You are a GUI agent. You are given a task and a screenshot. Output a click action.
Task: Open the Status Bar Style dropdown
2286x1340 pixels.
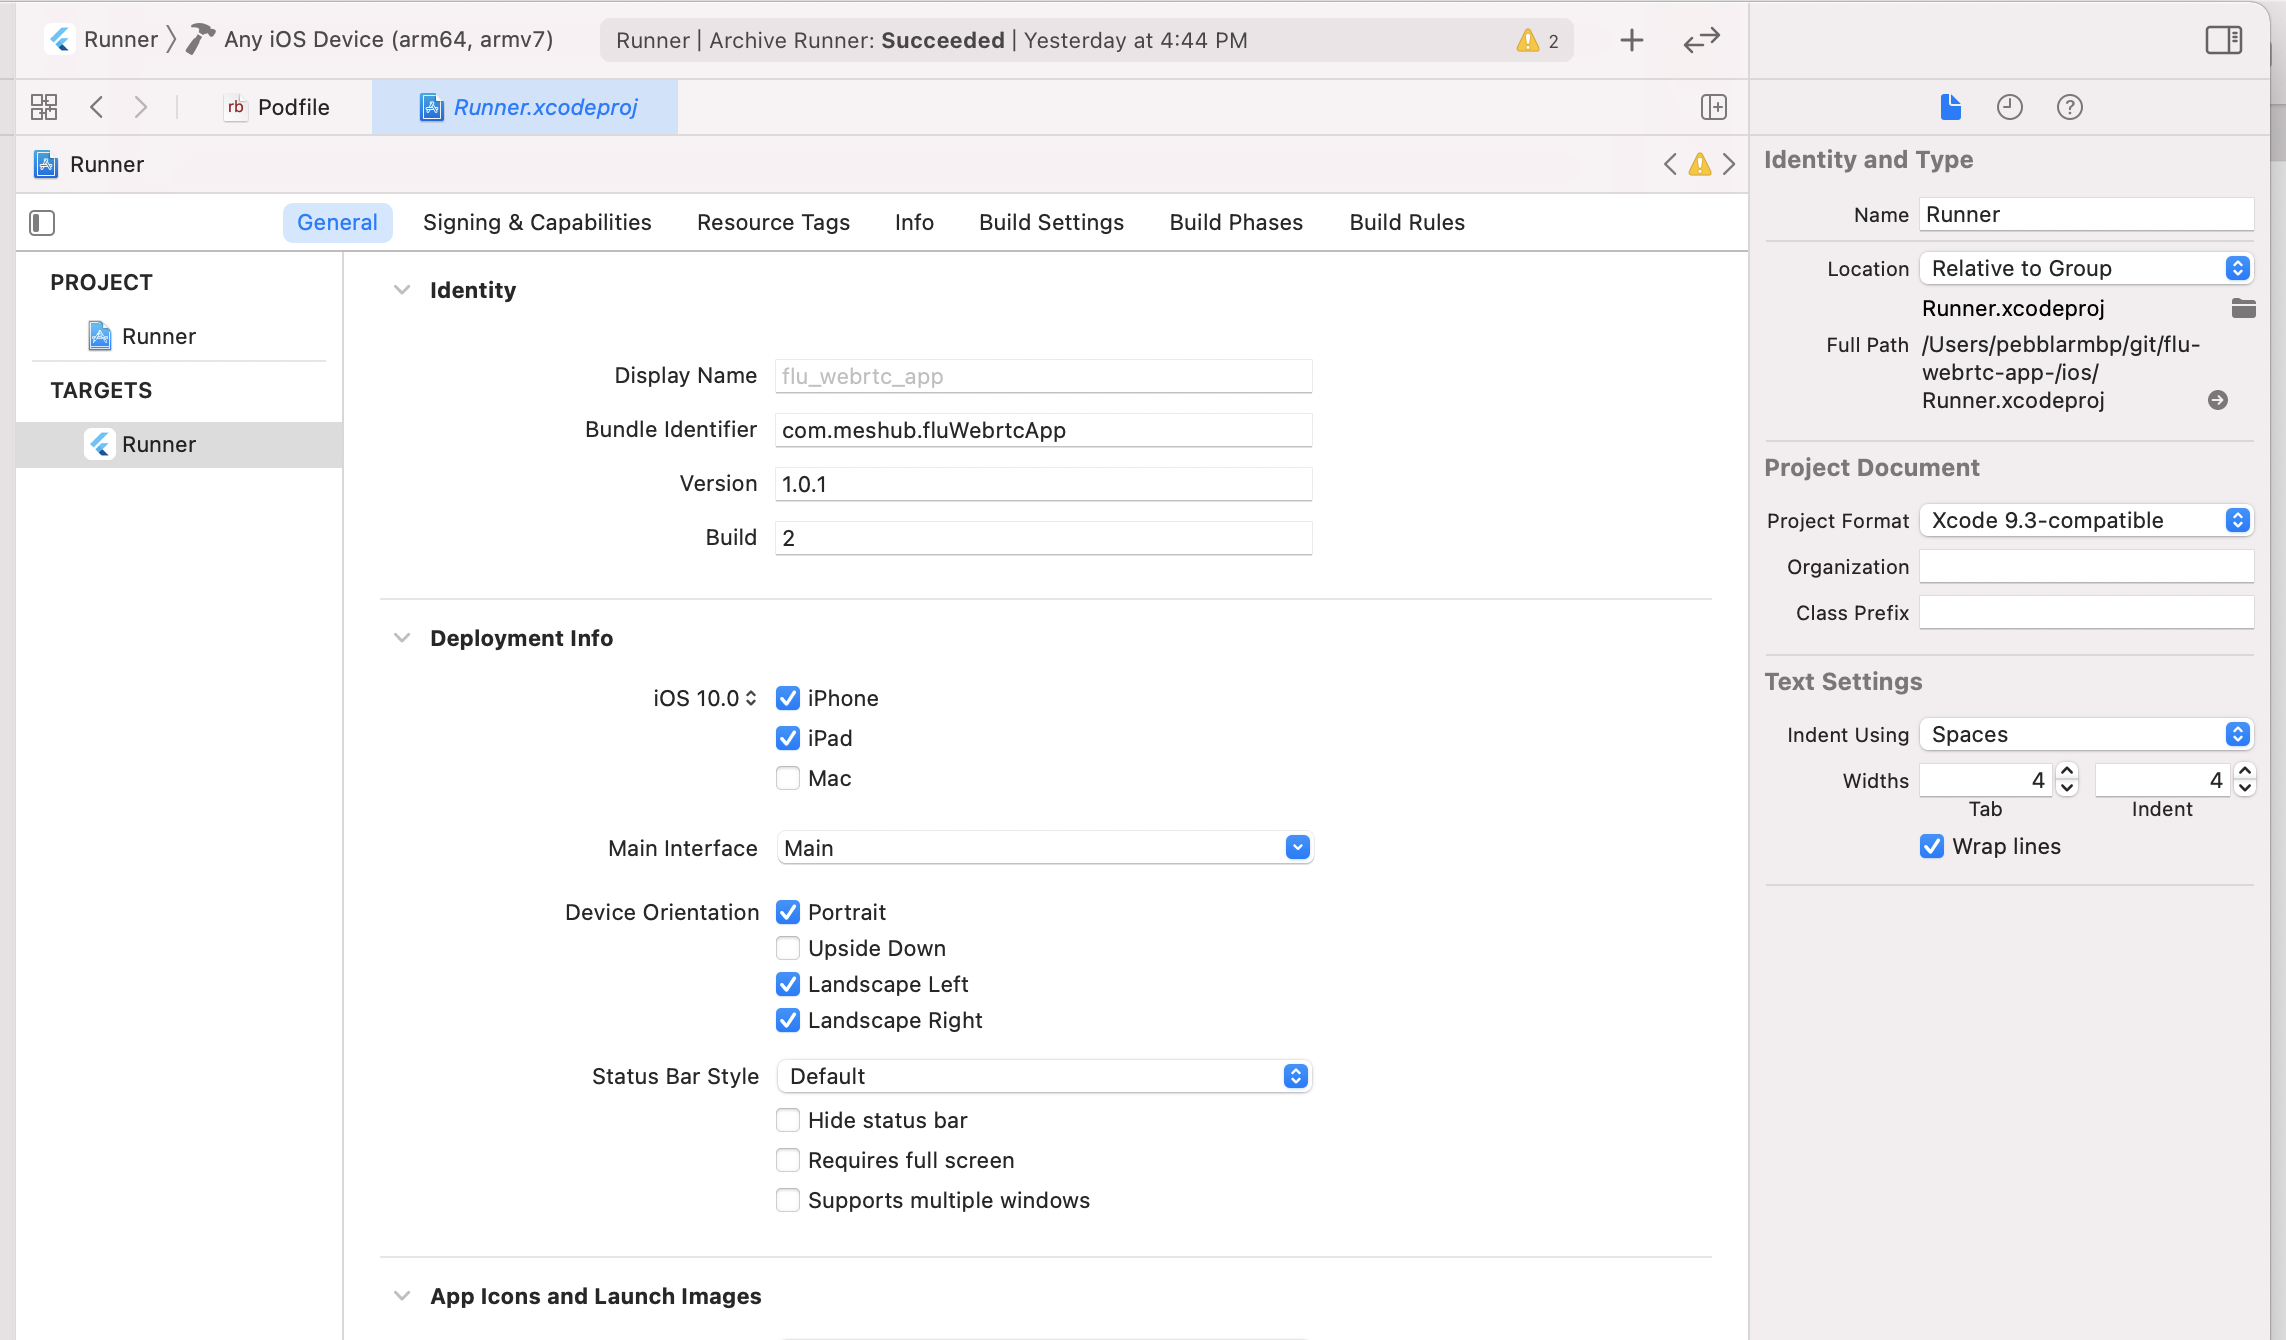pyautogui.click(x=1295, y=1076)
